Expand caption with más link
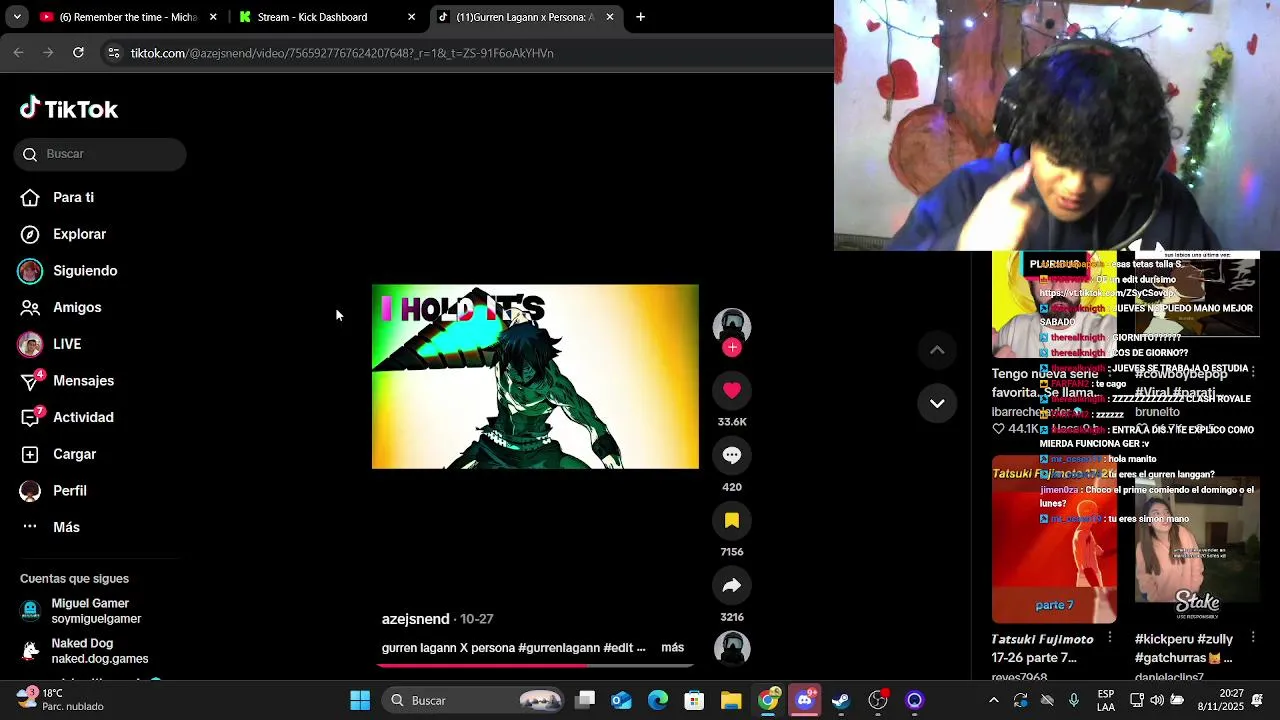 point(673,648)
